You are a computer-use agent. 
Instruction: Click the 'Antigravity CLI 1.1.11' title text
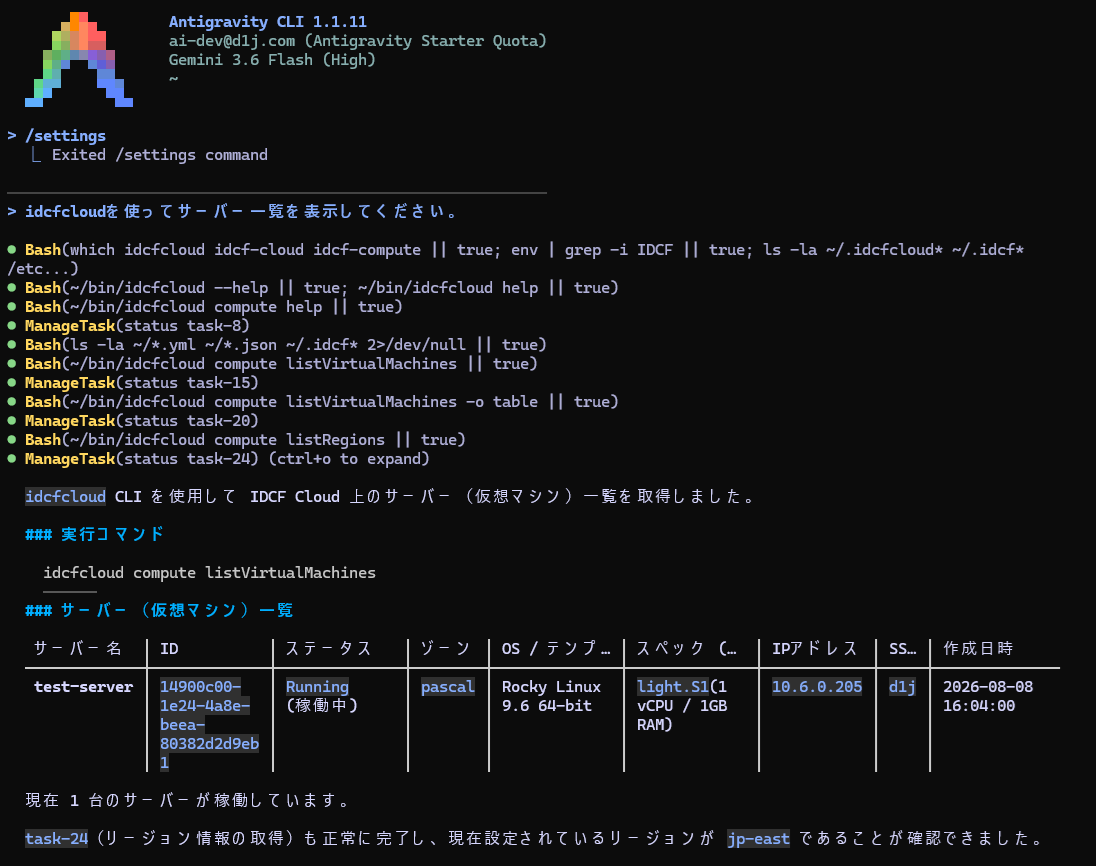pos(268,22)
